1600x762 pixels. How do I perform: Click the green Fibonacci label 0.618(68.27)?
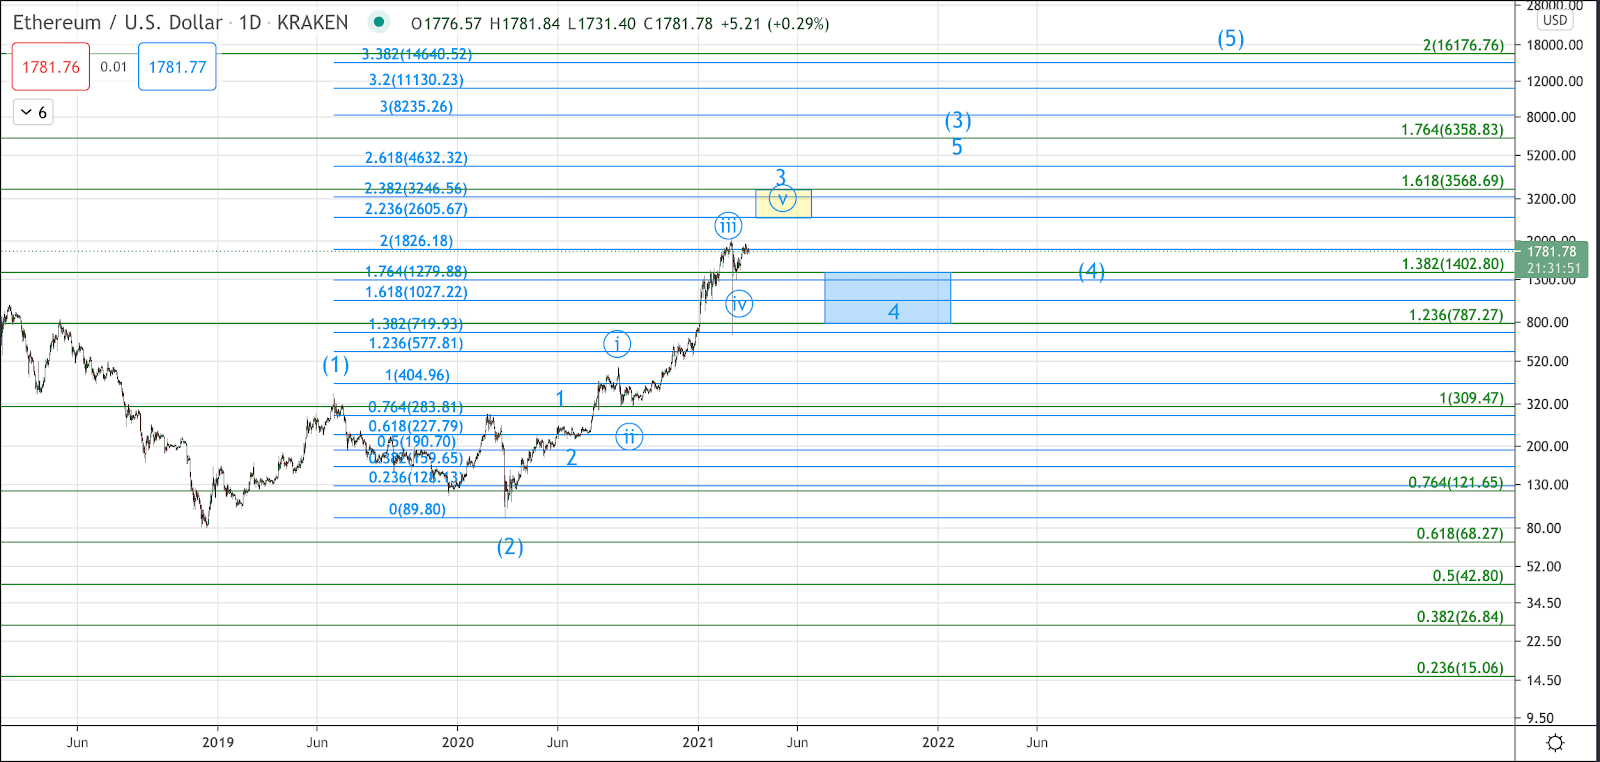1460,534
